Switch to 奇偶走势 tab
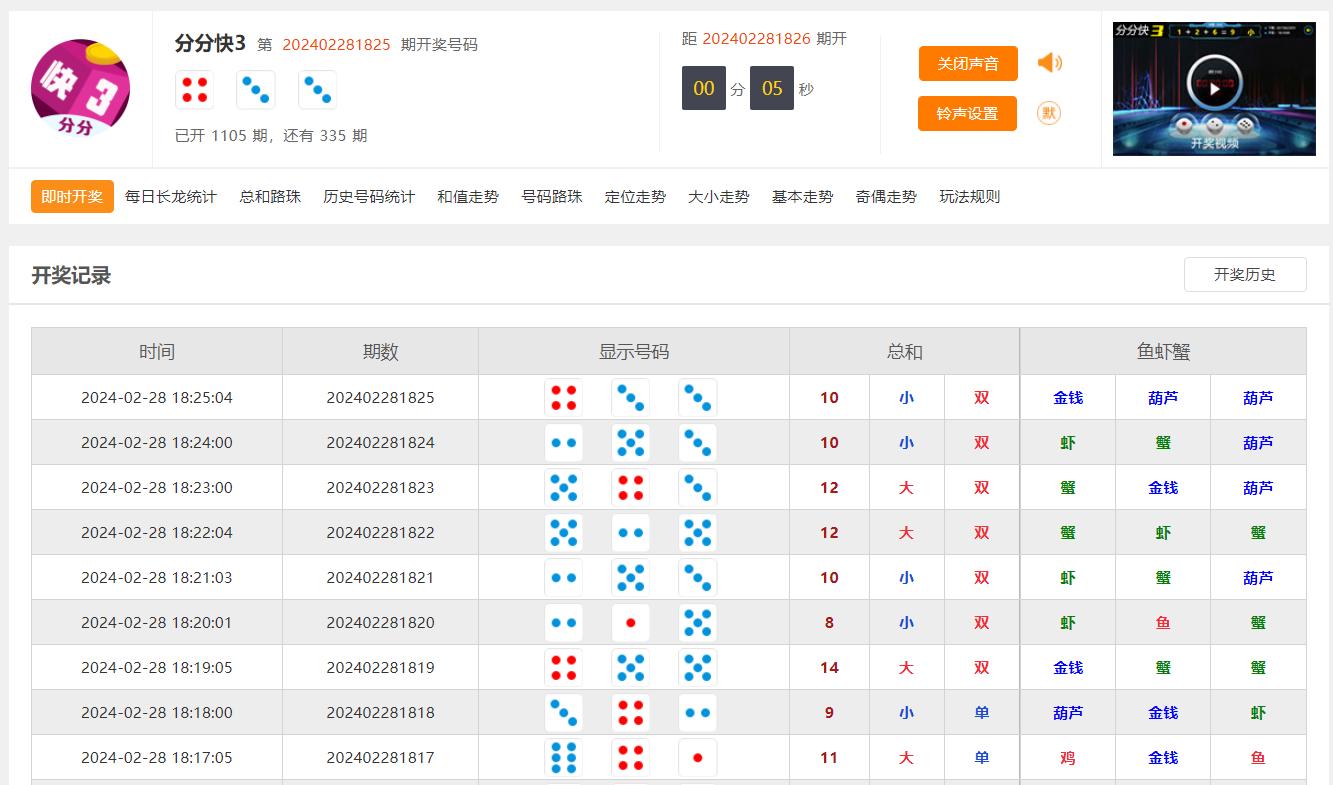This screenshot has width=1333, height=785. (886, 197)
